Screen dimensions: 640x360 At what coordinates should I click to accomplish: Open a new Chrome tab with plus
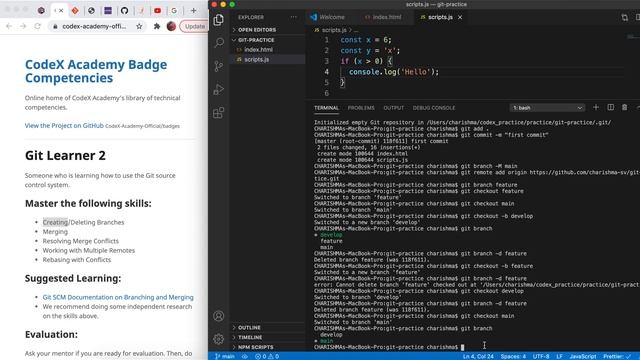[193, 11]
